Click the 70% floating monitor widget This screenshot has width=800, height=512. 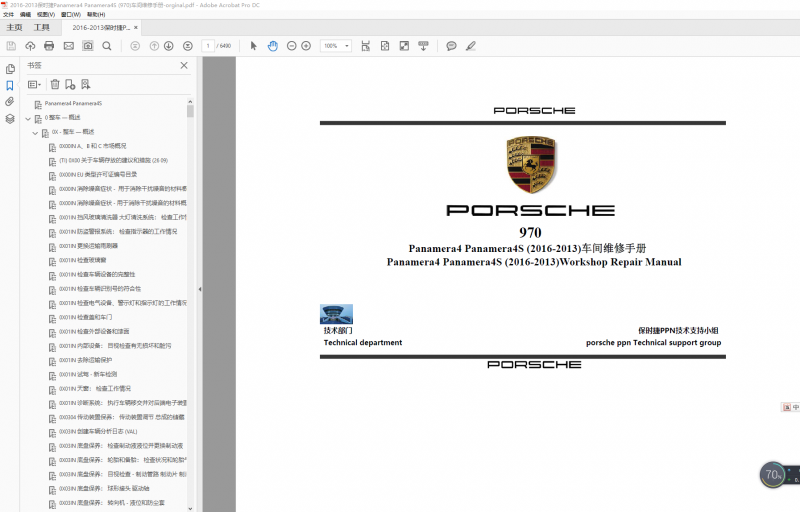[773, 475]
